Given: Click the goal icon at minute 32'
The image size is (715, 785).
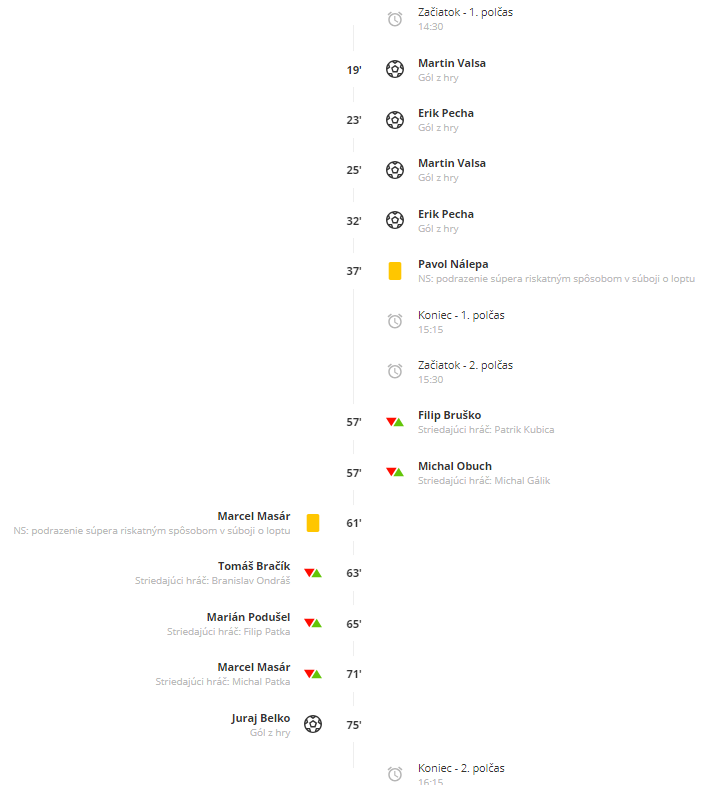Looking at the screenshot, I should click(395, 220).
